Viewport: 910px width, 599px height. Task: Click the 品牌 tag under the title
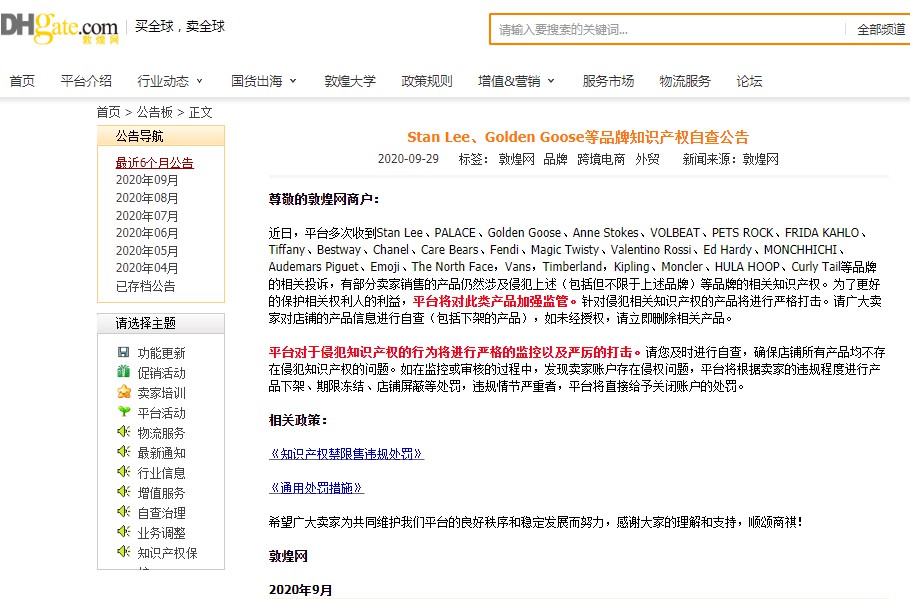[555, 159]
